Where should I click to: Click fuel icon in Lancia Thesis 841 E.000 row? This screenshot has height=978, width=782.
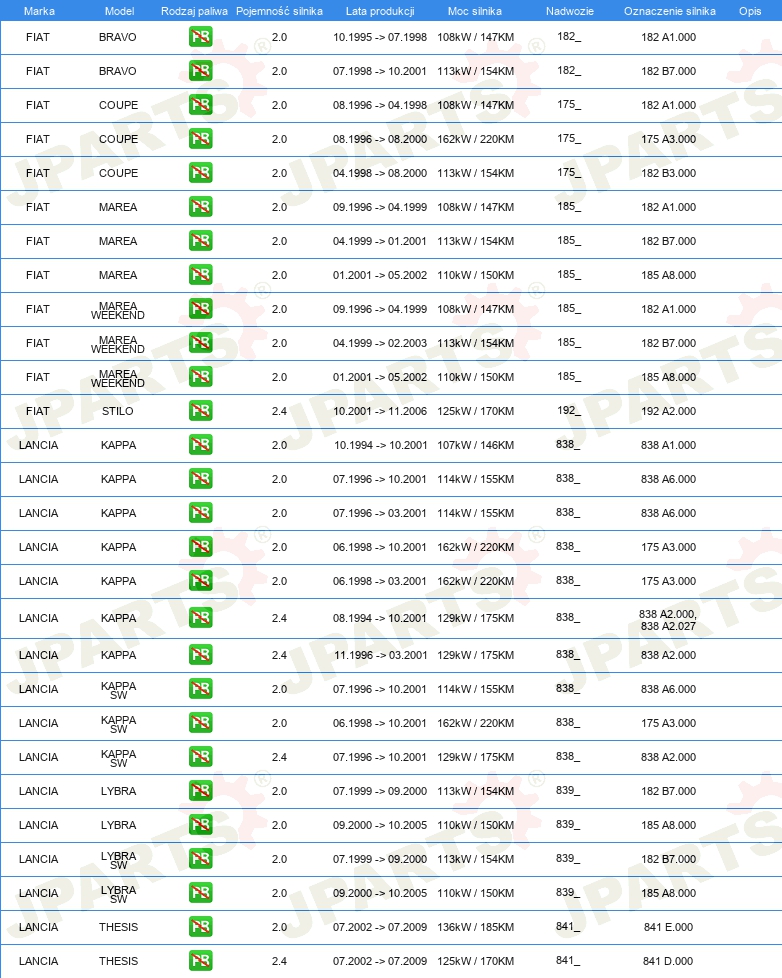[x=201, y=927]
